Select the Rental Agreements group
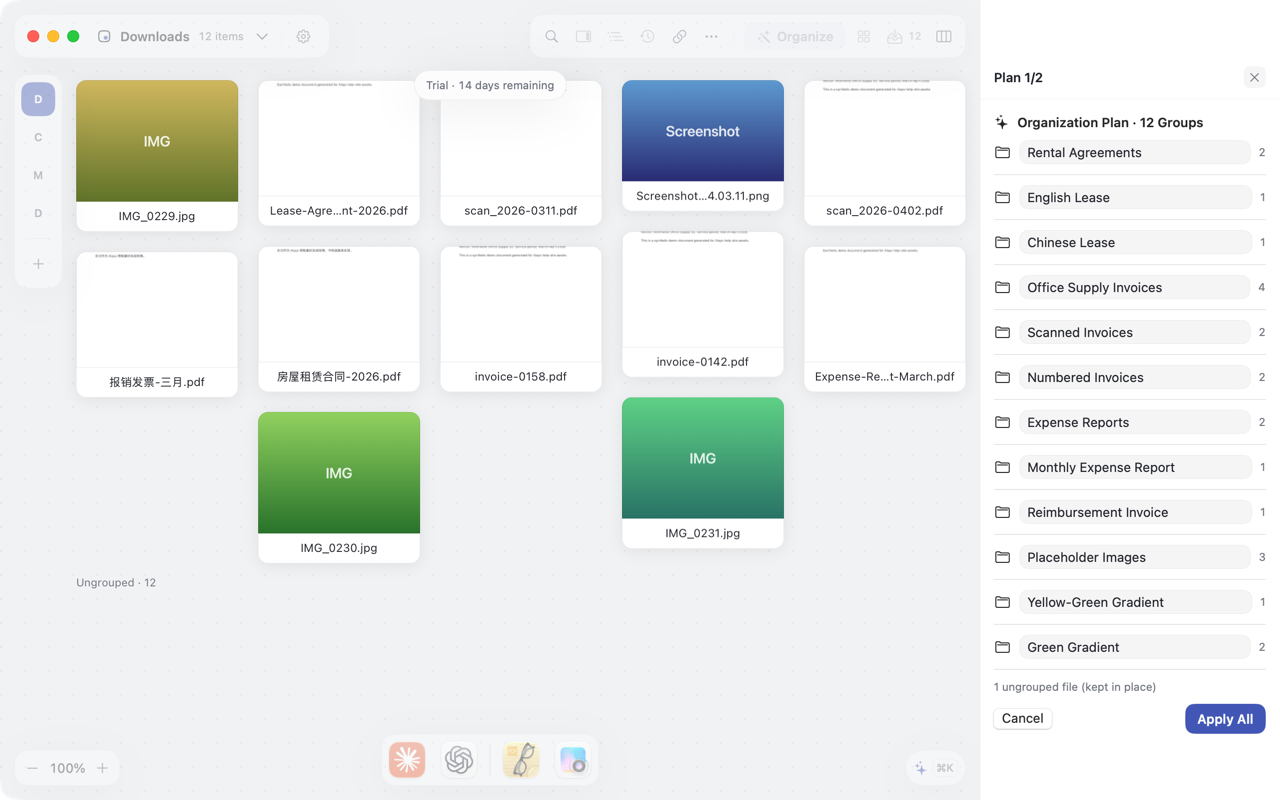This screenshot has height=800, width=1280. point(1134,152)
